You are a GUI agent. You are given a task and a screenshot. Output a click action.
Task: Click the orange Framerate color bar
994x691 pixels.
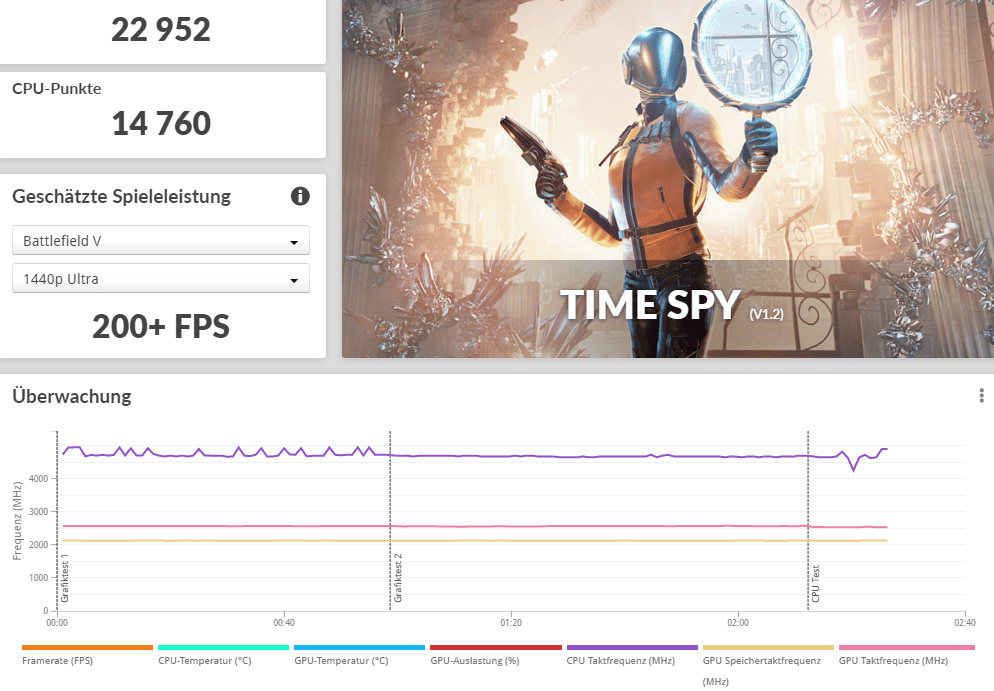87,647
